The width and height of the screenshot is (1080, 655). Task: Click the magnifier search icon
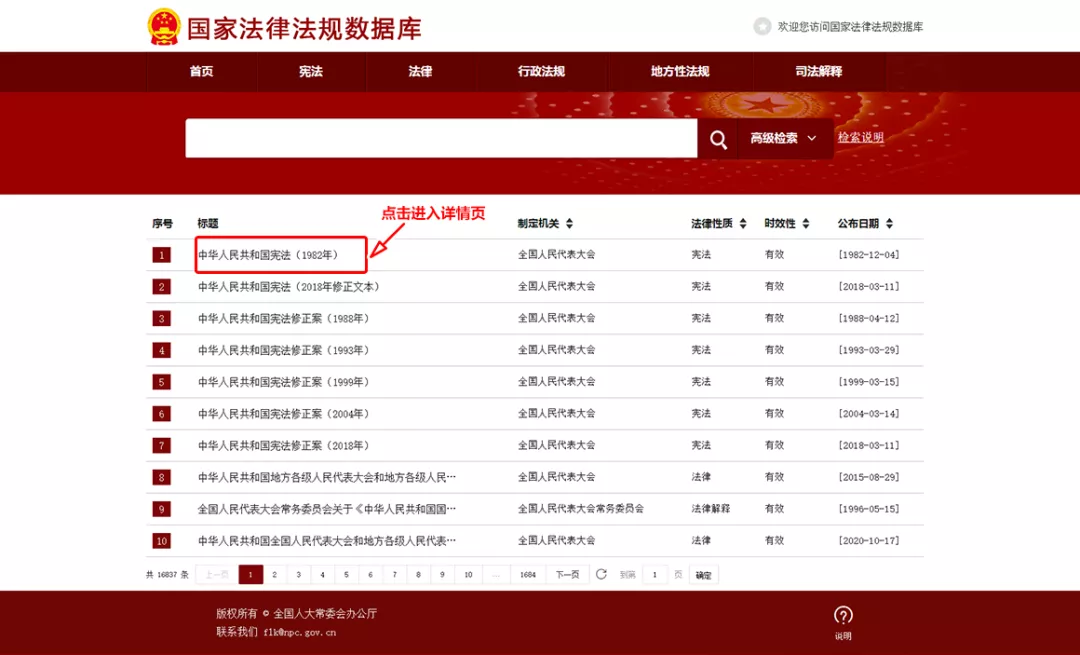click(x=718, y=139)
